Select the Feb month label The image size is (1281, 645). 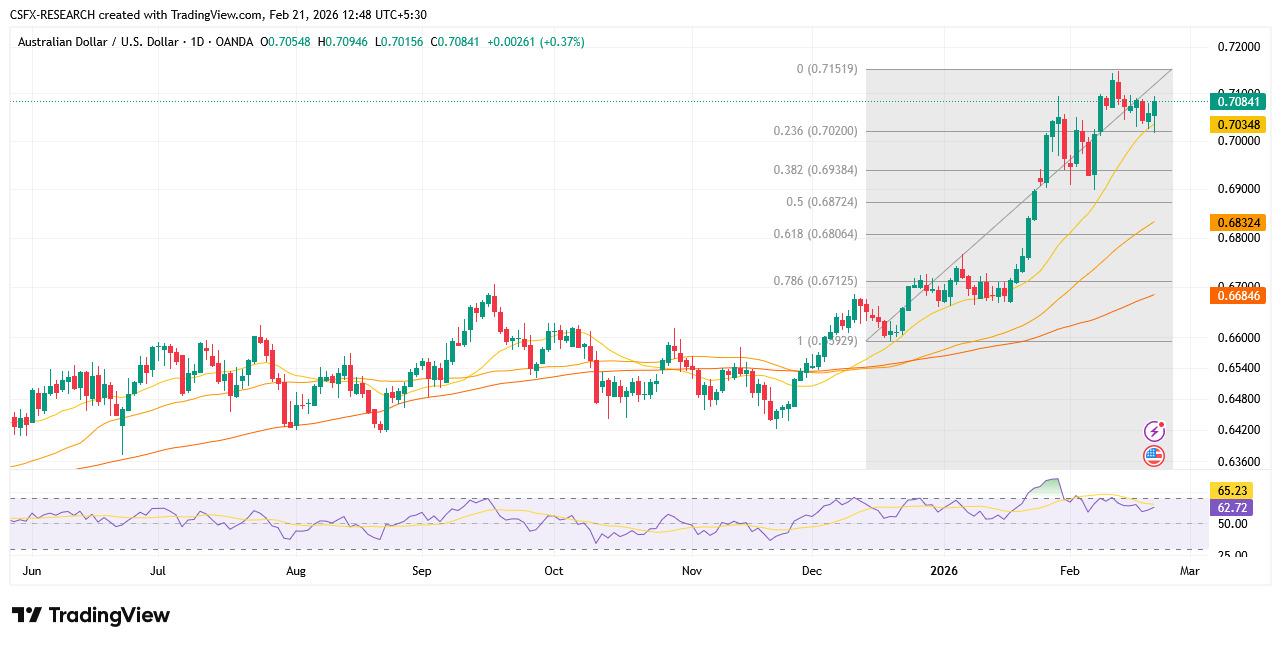coord(1069,570)
